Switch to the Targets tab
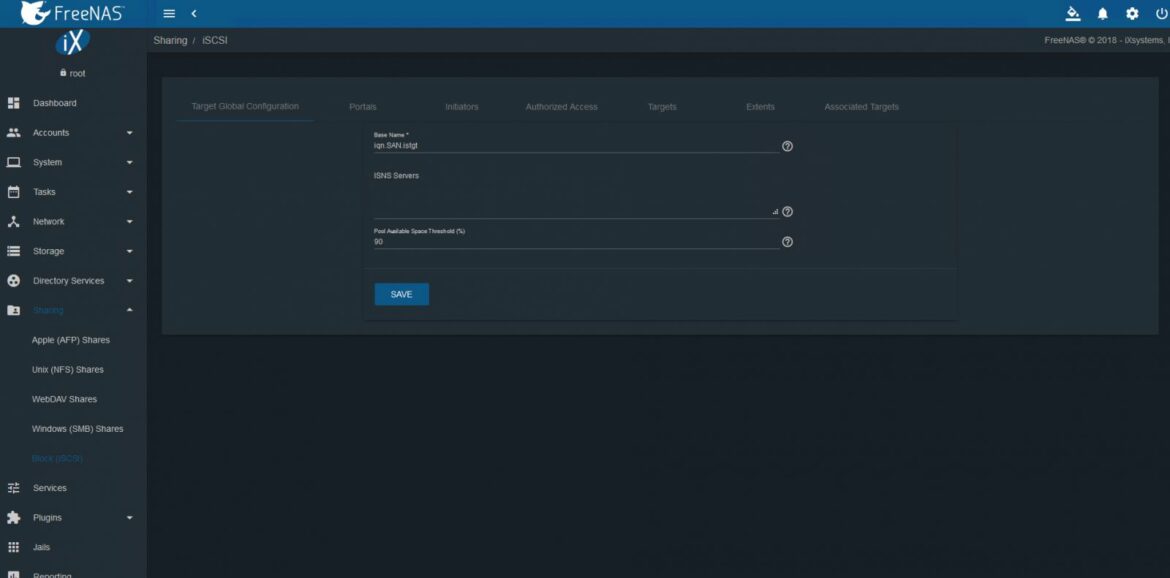 pos(662,107)
